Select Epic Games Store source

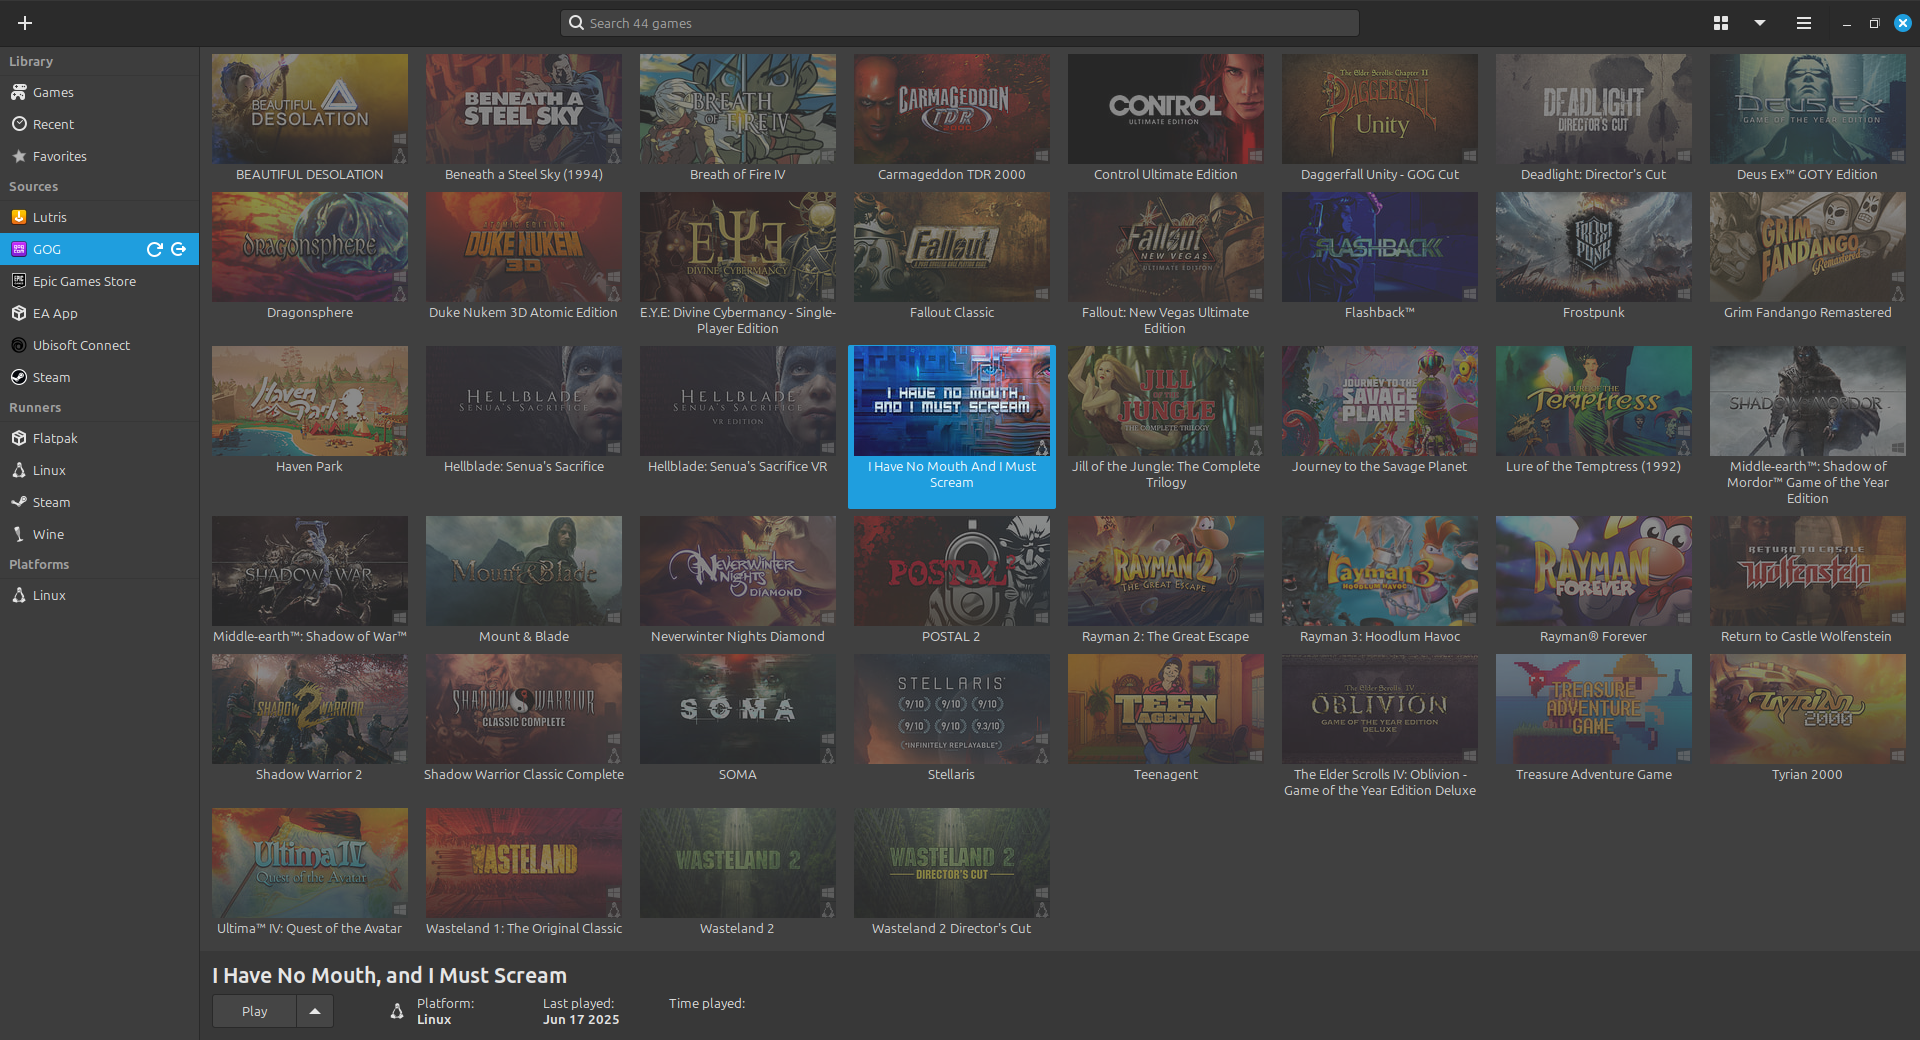[x=99, y=281]
